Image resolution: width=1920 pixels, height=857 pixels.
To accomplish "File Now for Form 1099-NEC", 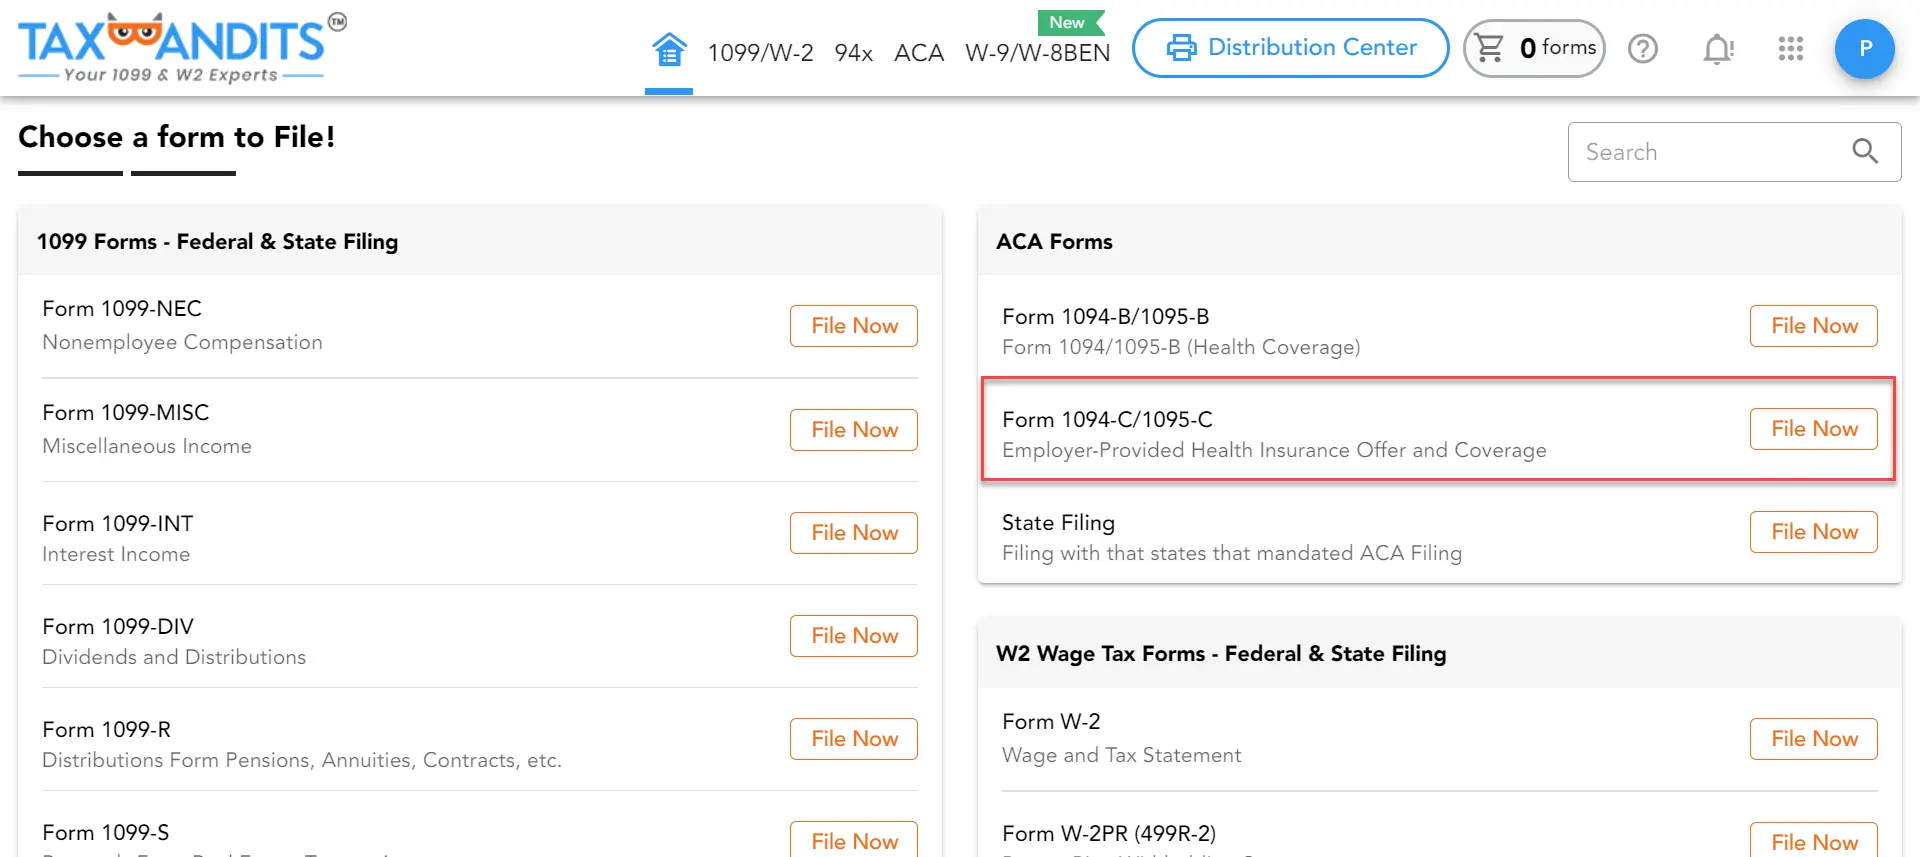I will [x=854, y=326].
